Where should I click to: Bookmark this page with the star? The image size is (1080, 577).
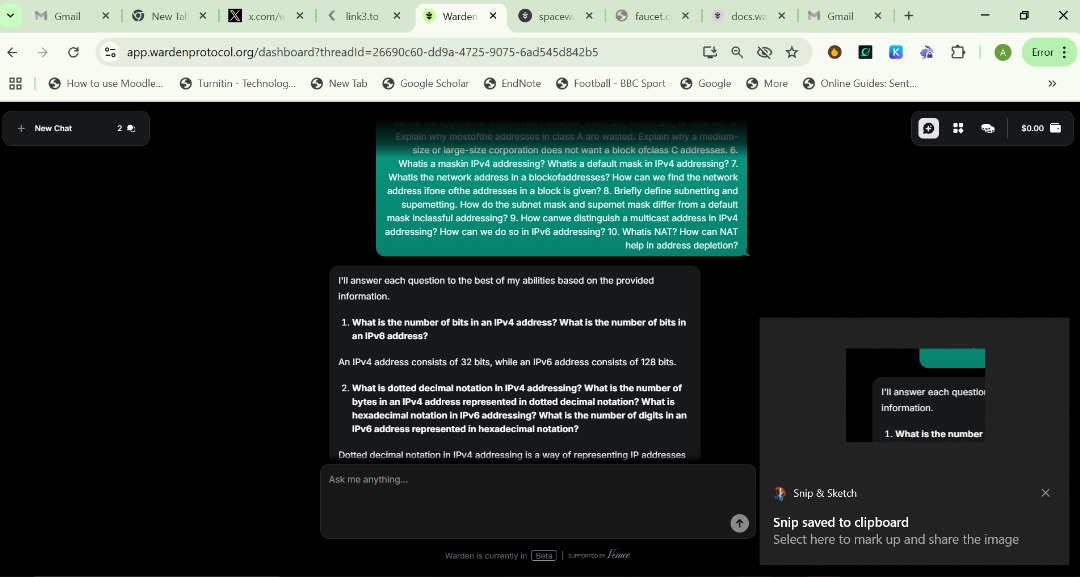click(792, 52)
